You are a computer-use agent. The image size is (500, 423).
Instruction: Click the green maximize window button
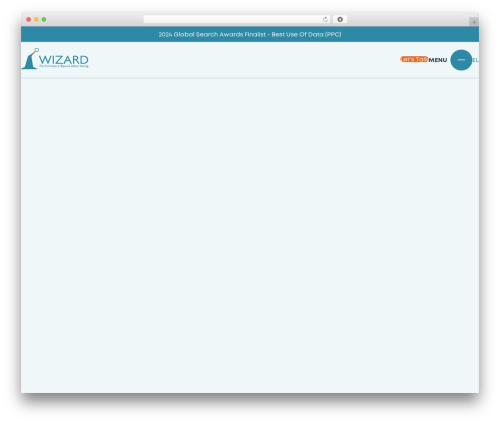click(44, 19)
